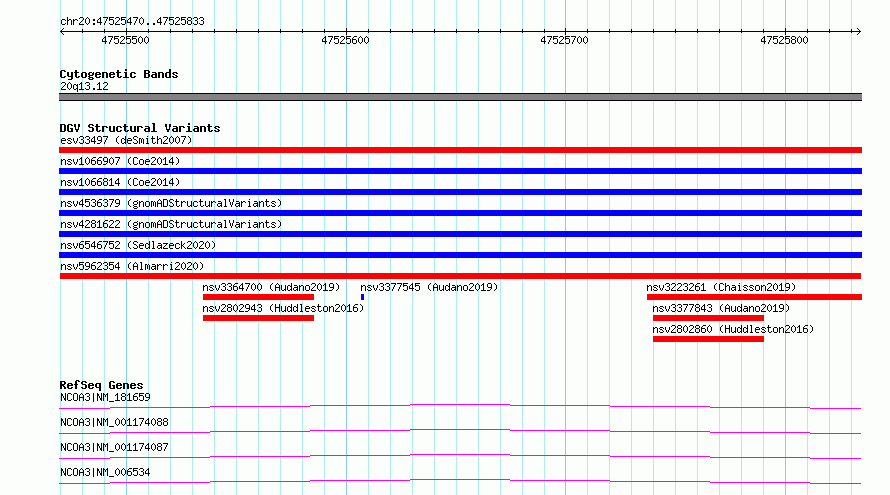Image resolution: width=890 pixels, height=495 pixels.
Task: Open variant nsv3377843 (Audano2019) label
Action: click(x=721, y=308)
